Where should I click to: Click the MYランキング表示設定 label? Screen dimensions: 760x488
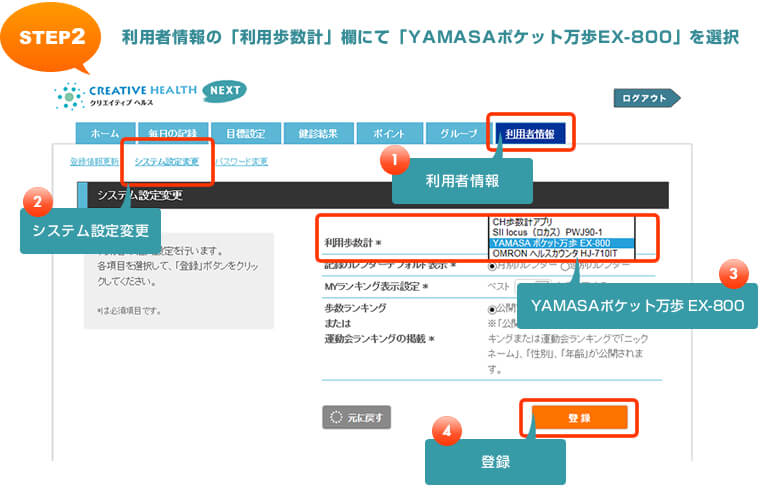pyautogui.click(x=376, y=286)
